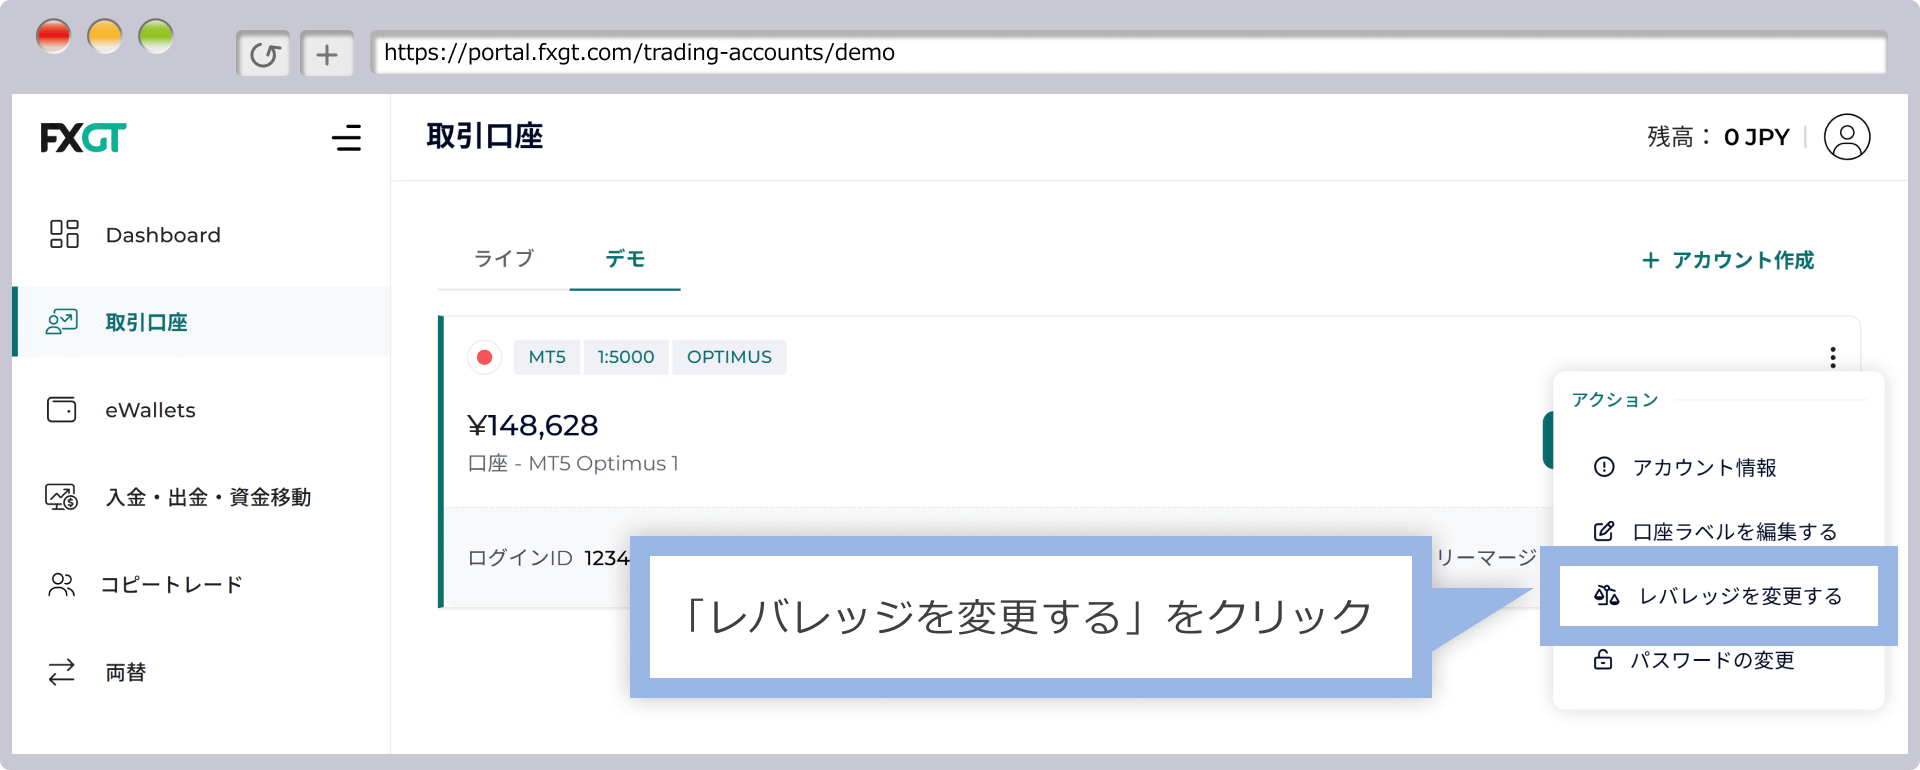Click アカウント作成 to create account
Image resolution: width=1920 pixels, height=770 pixels.
coord(1728,260)
